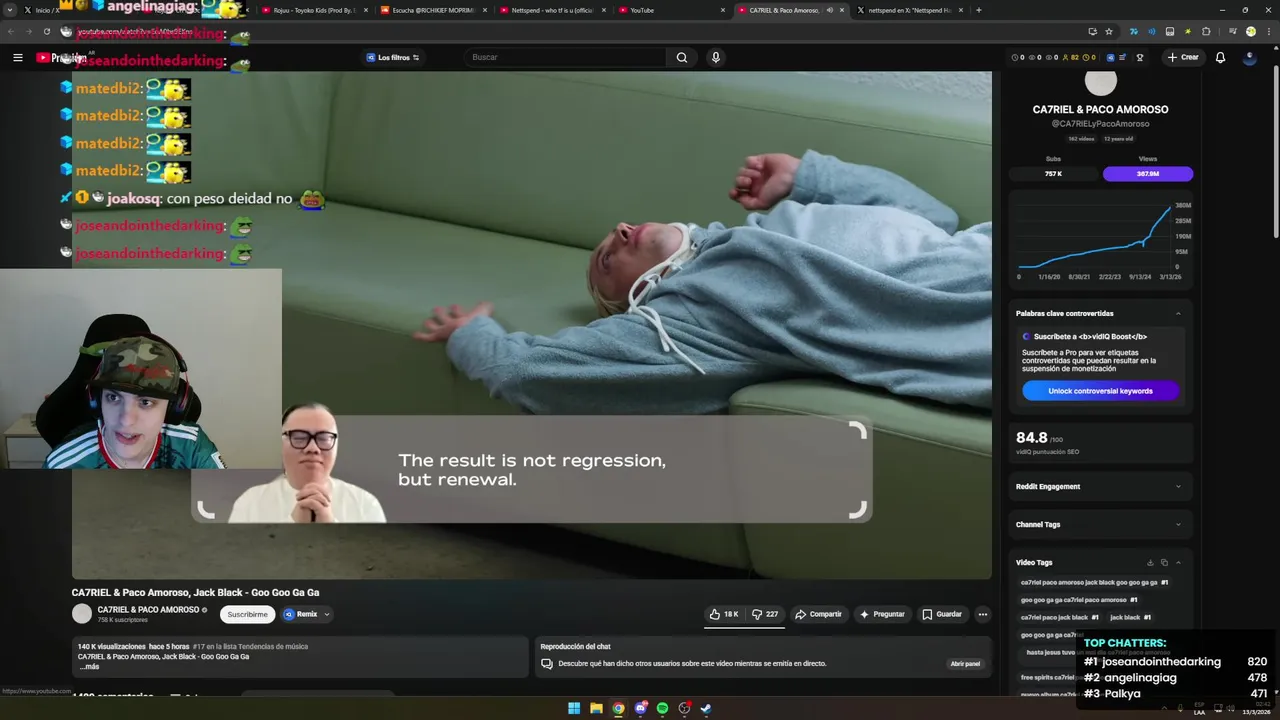
Task: Click inside the Buscar search field
Action: pyautogui.click(x=565, y=57)
